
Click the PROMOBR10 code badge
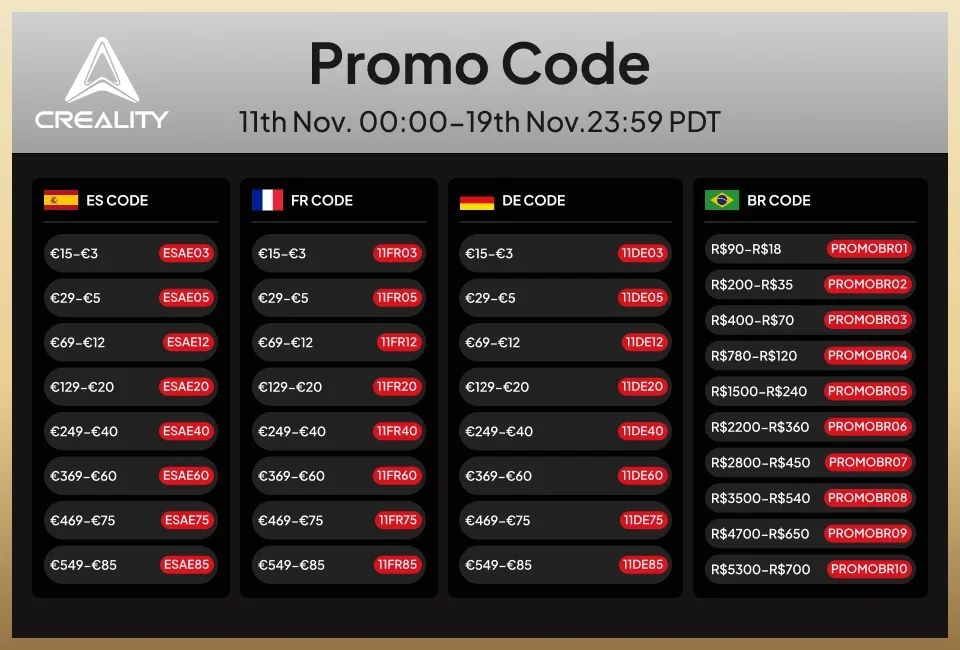point(869,569)
